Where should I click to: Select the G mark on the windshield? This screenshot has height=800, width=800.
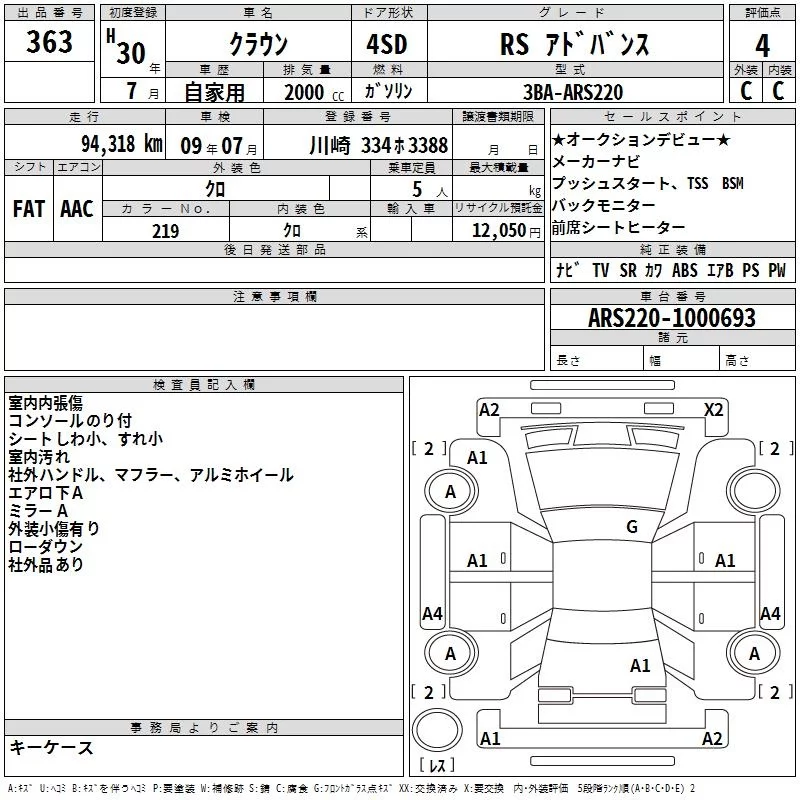pyautogui.click(x=631, y=527)
